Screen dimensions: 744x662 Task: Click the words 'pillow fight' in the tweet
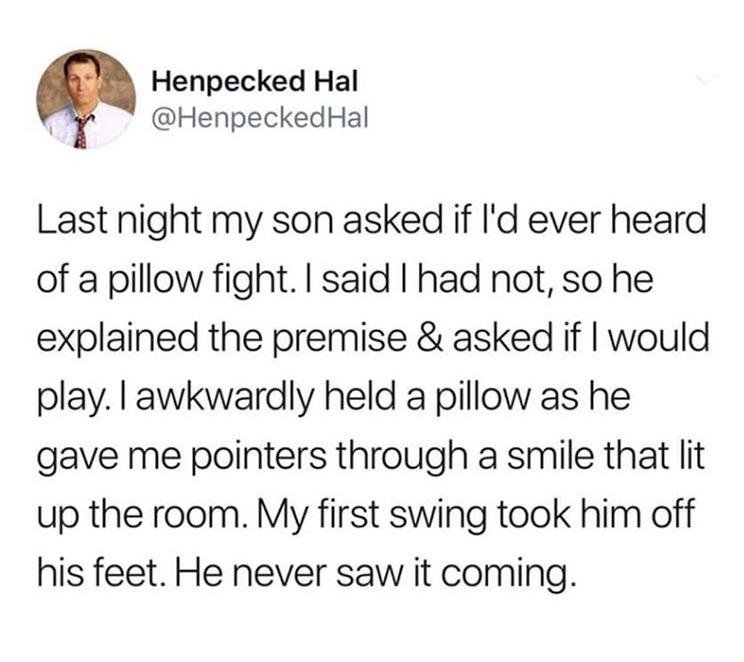(x=197, y=281)
